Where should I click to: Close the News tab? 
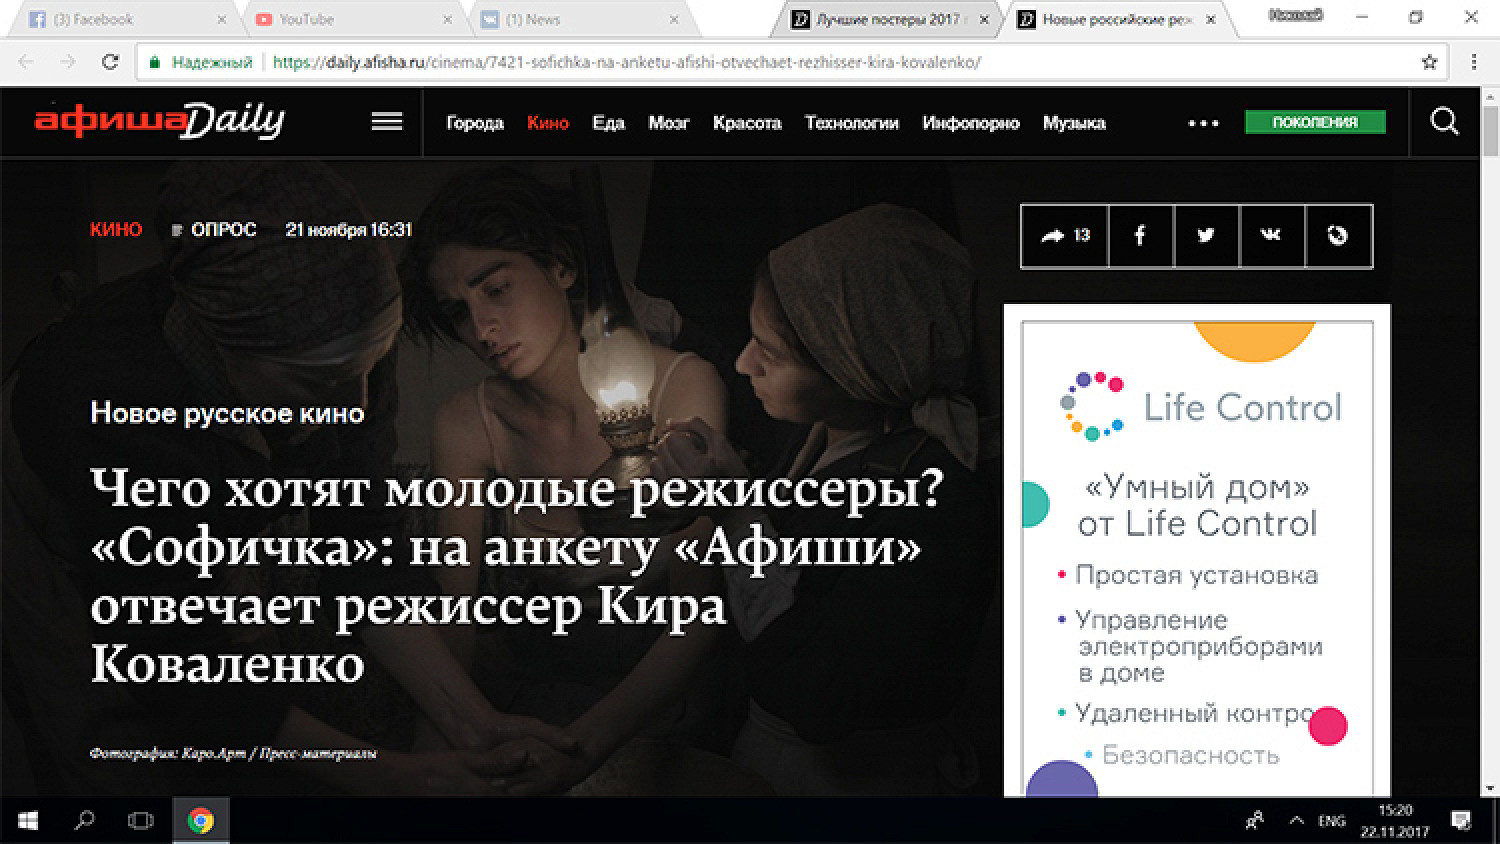pos(674,19)
